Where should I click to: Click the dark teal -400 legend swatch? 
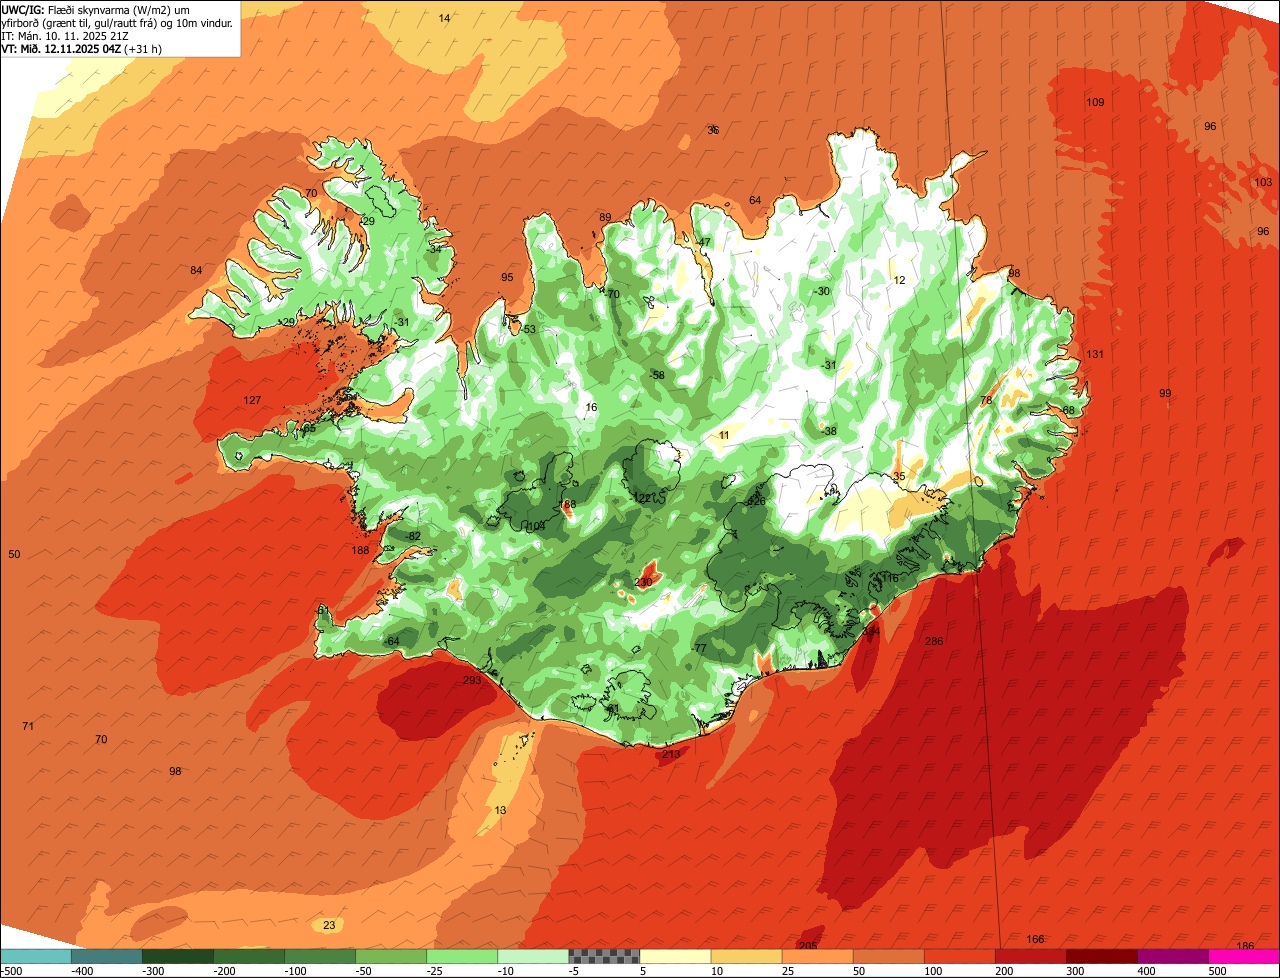(x=107, y=956)
